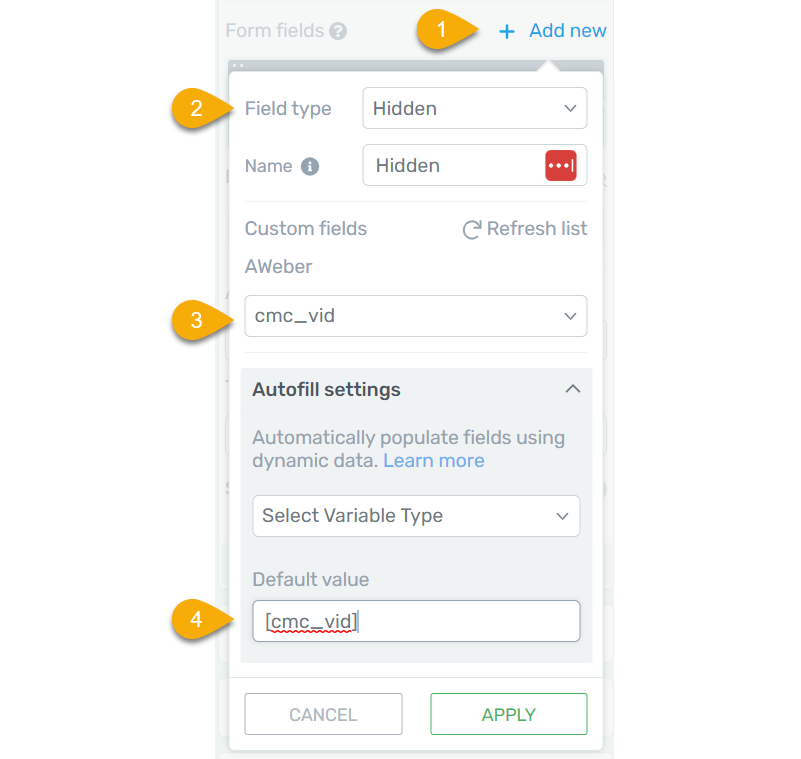The image size is (801, 759).
Task: Click the orange step 2 marker
Action: point(197,108)
